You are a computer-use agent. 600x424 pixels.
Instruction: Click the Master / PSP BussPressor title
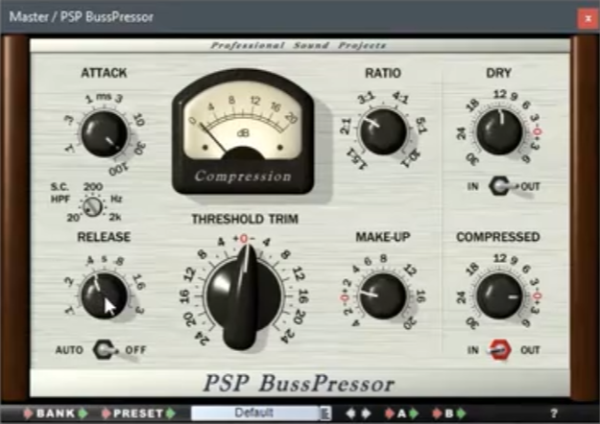pyautogui.click(x=81, y=17)
